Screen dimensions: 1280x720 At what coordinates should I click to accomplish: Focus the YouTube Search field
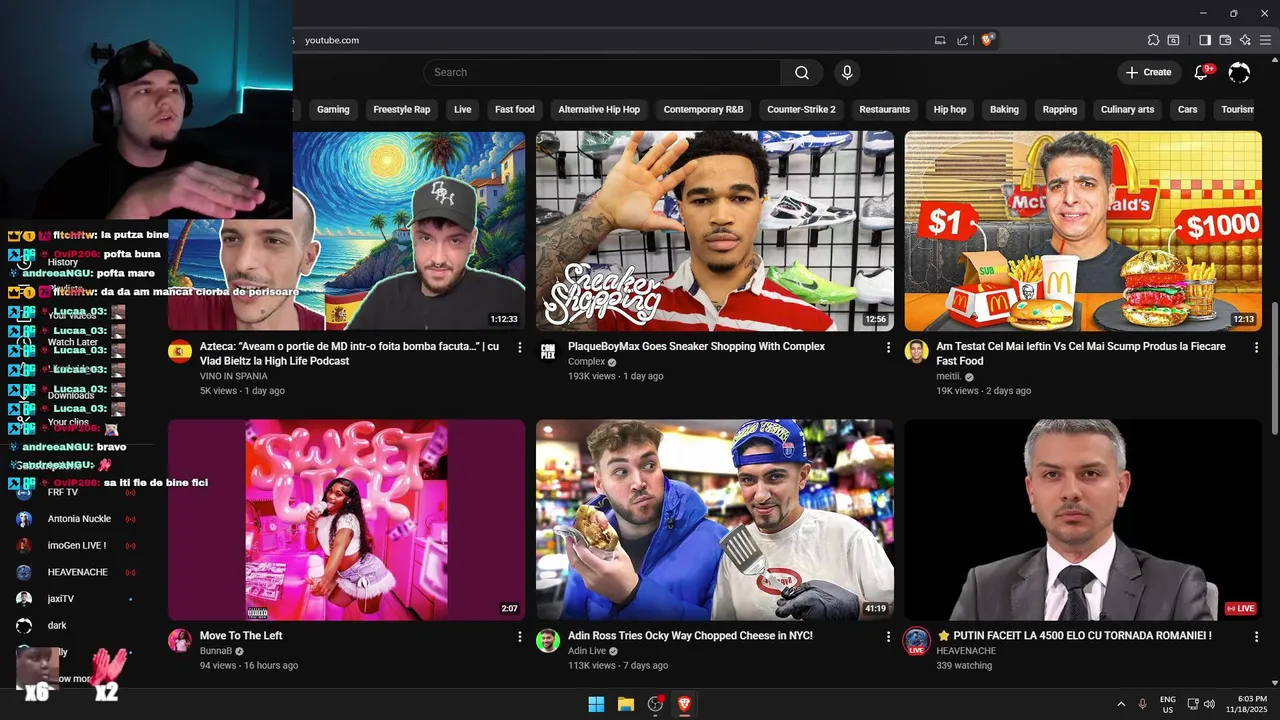click(x=602, y=72)
